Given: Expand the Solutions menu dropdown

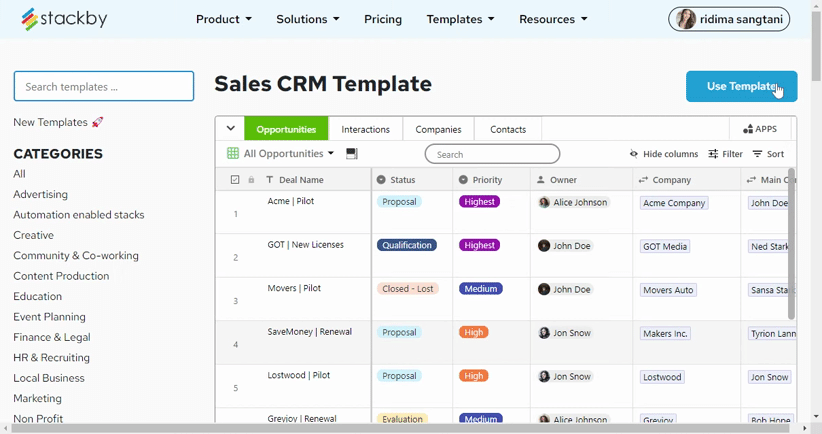Looking at the screenshot, I should click(x=308, y=19).
